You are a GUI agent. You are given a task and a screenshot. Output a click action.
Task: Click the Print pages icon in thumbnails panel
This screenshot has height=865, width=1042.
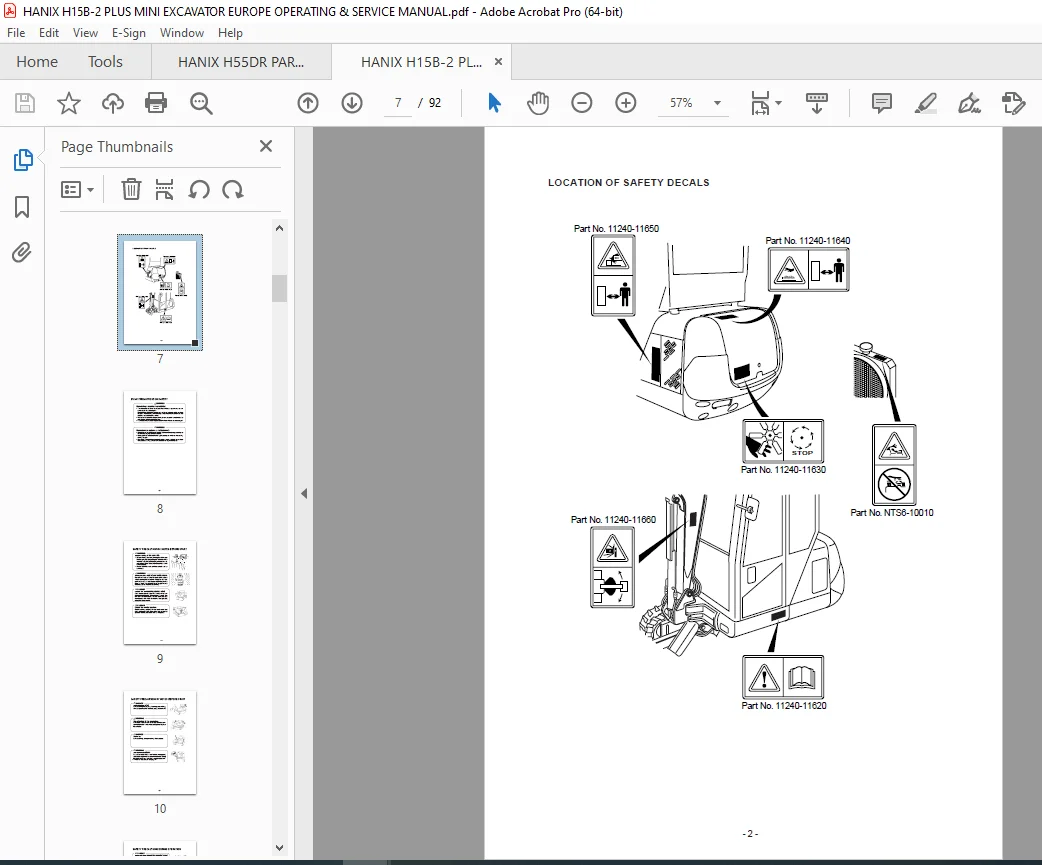pos(164,189)
